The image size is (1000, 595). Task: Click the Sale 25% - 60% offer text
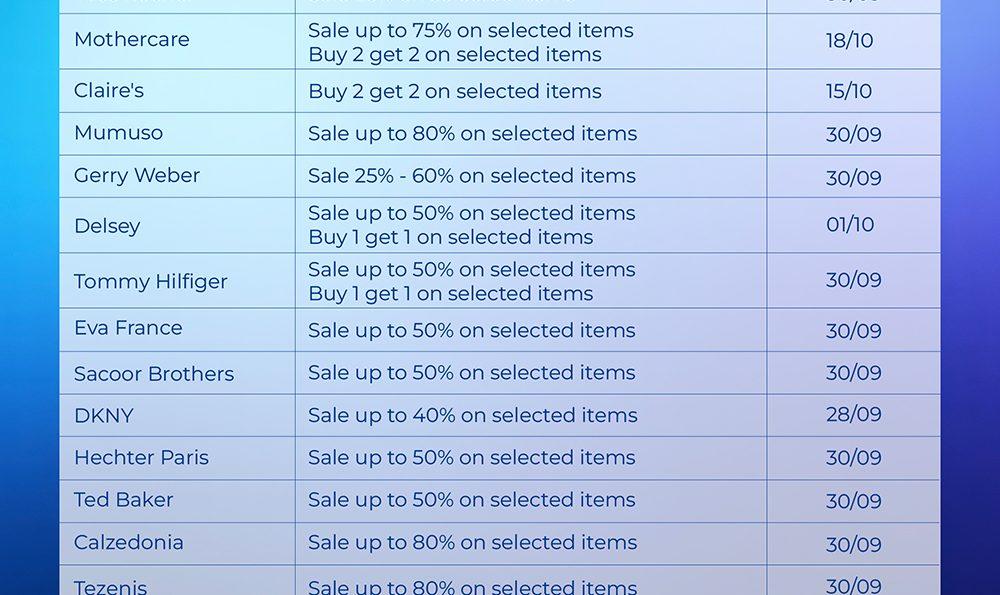[x=472, y=176]
